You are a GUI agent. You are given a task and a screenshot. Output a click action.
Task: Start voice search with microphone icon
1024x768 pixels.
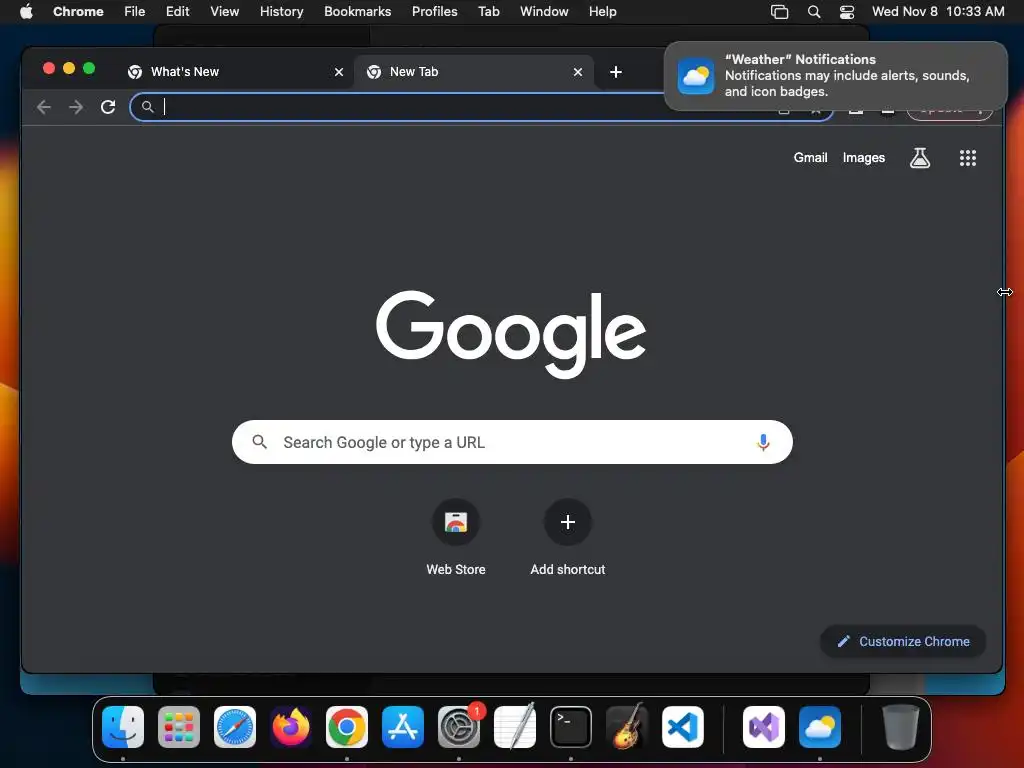tap(762, 442)
